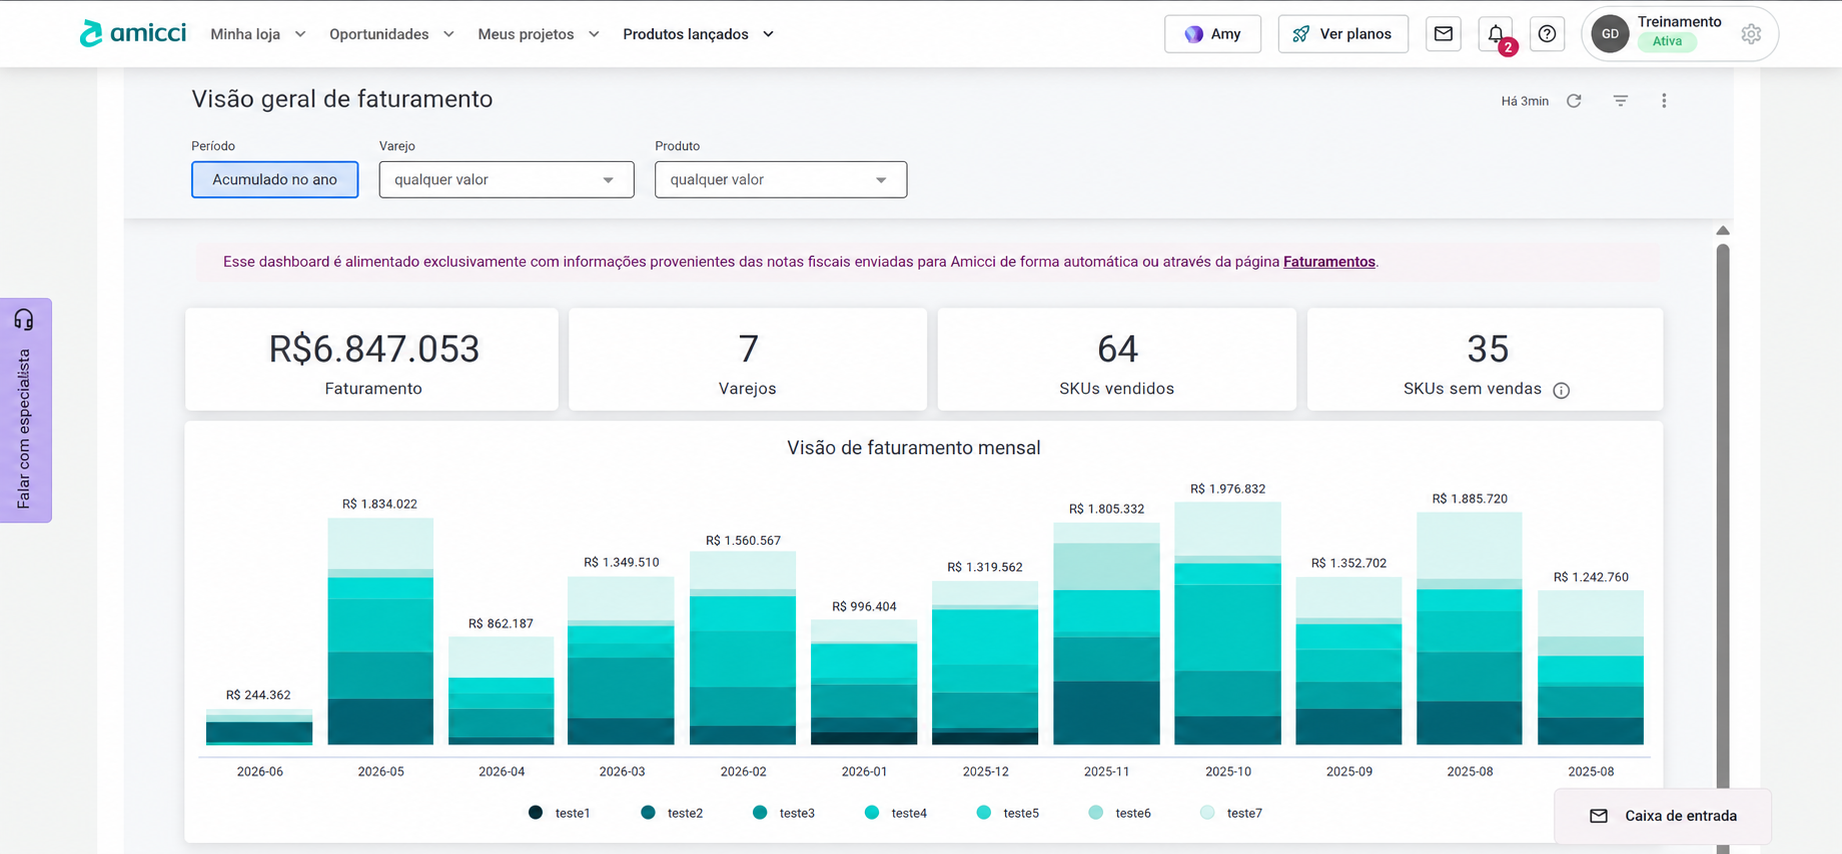Viewport: 1842px width, 854px height.
Task: Open account settings gear icon
Action: click(x=1751, y=34)
